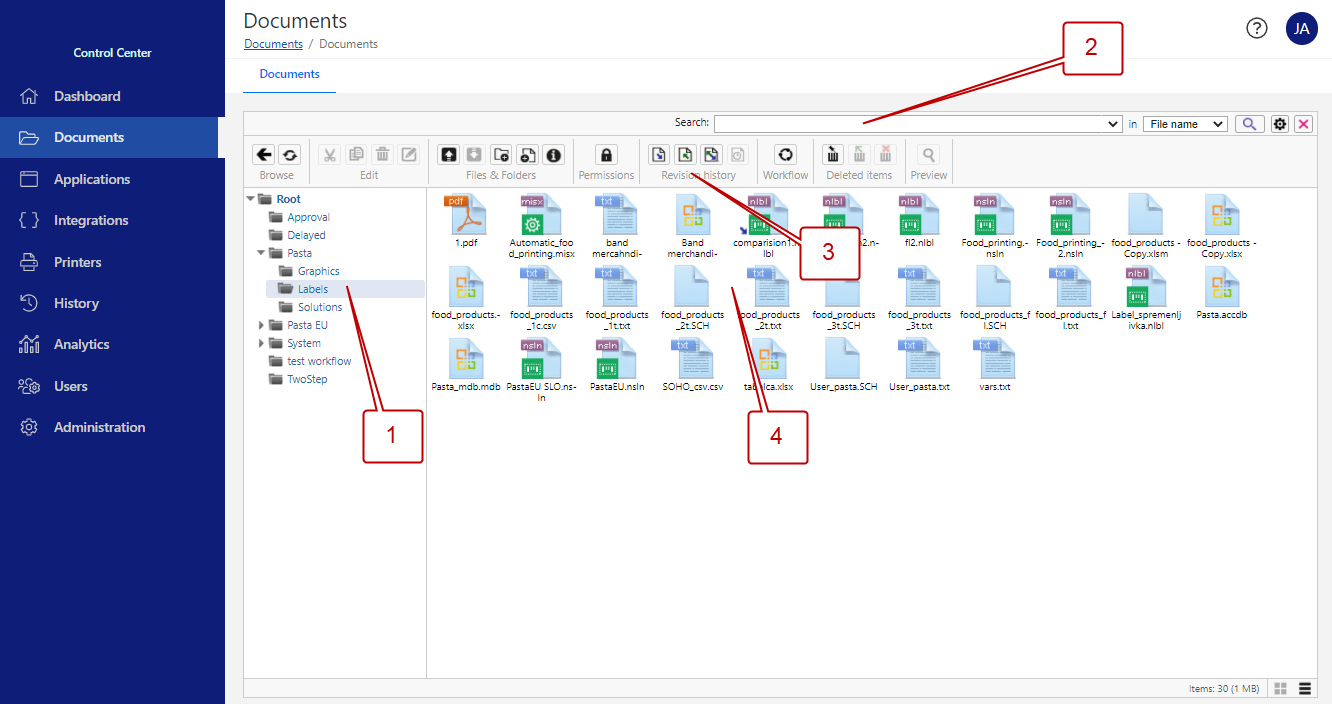The height and width of the screenshot is (704, 1332).
Task: Open the File name search scope dropdown
Action: [1185, 124]
